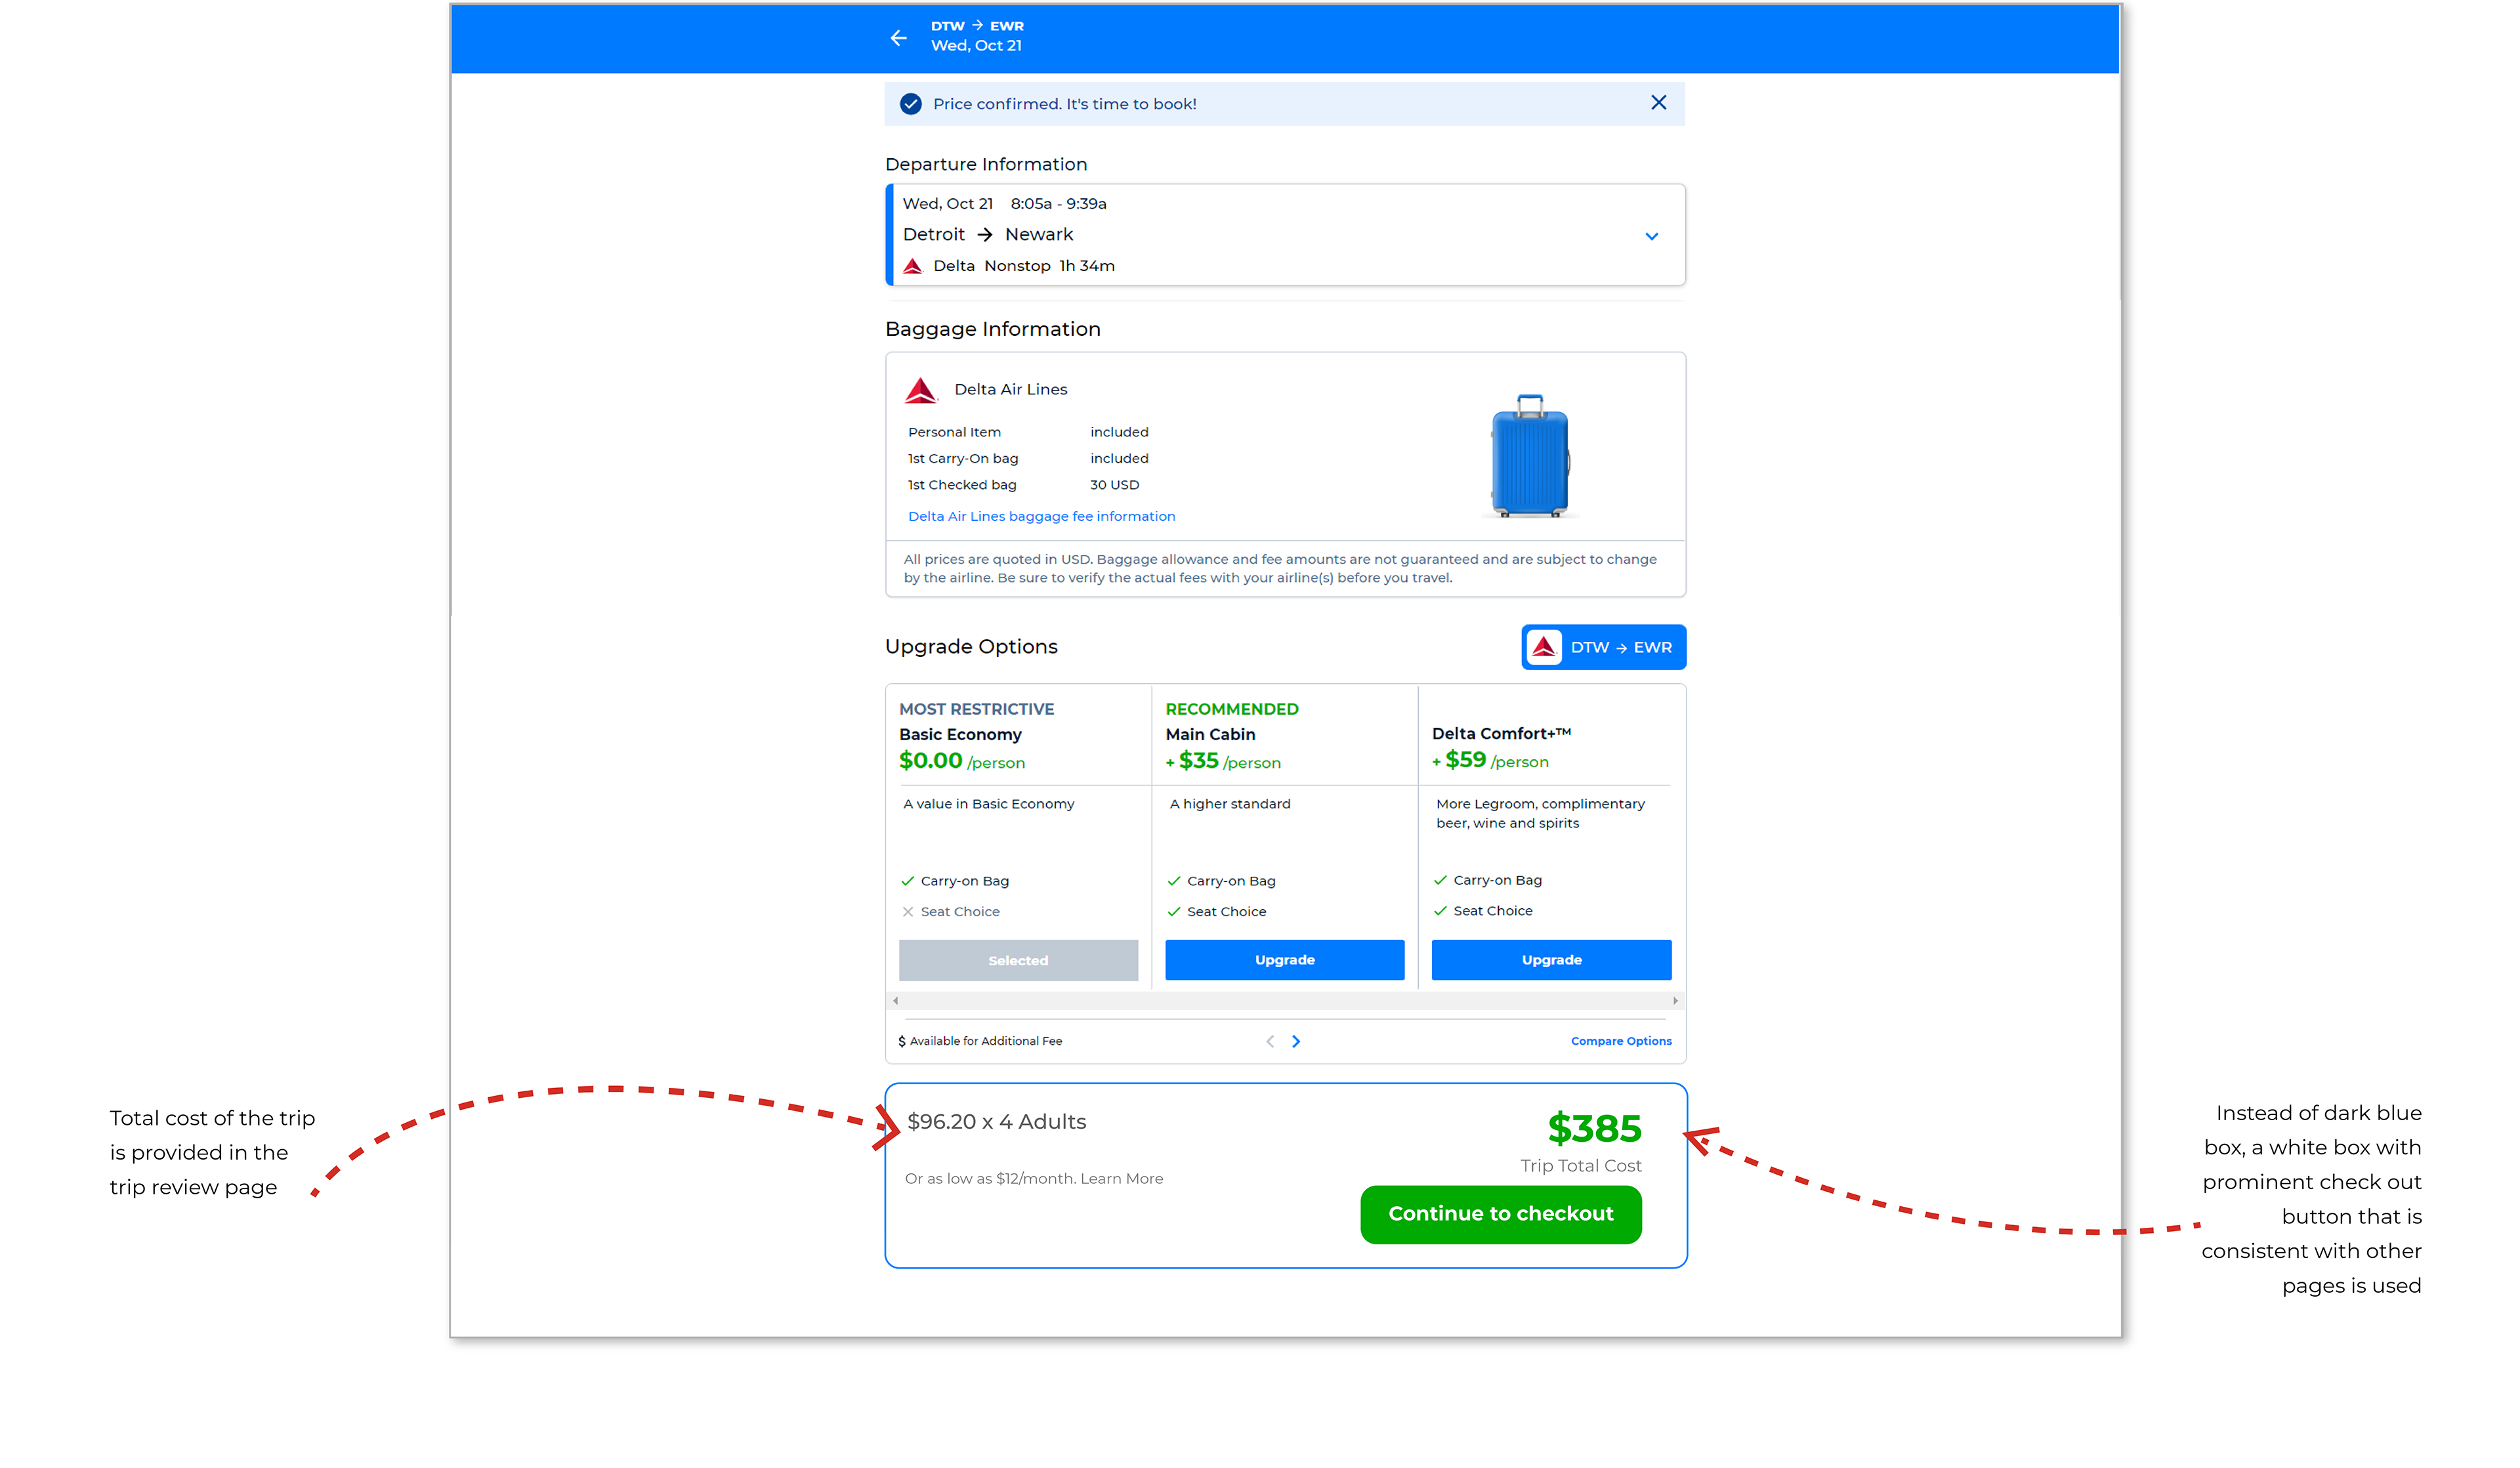Click the Delta logo in departure card
The height and width of the screenshot is (1468, 2520).
pyautogui.click(x=912, y=266)
